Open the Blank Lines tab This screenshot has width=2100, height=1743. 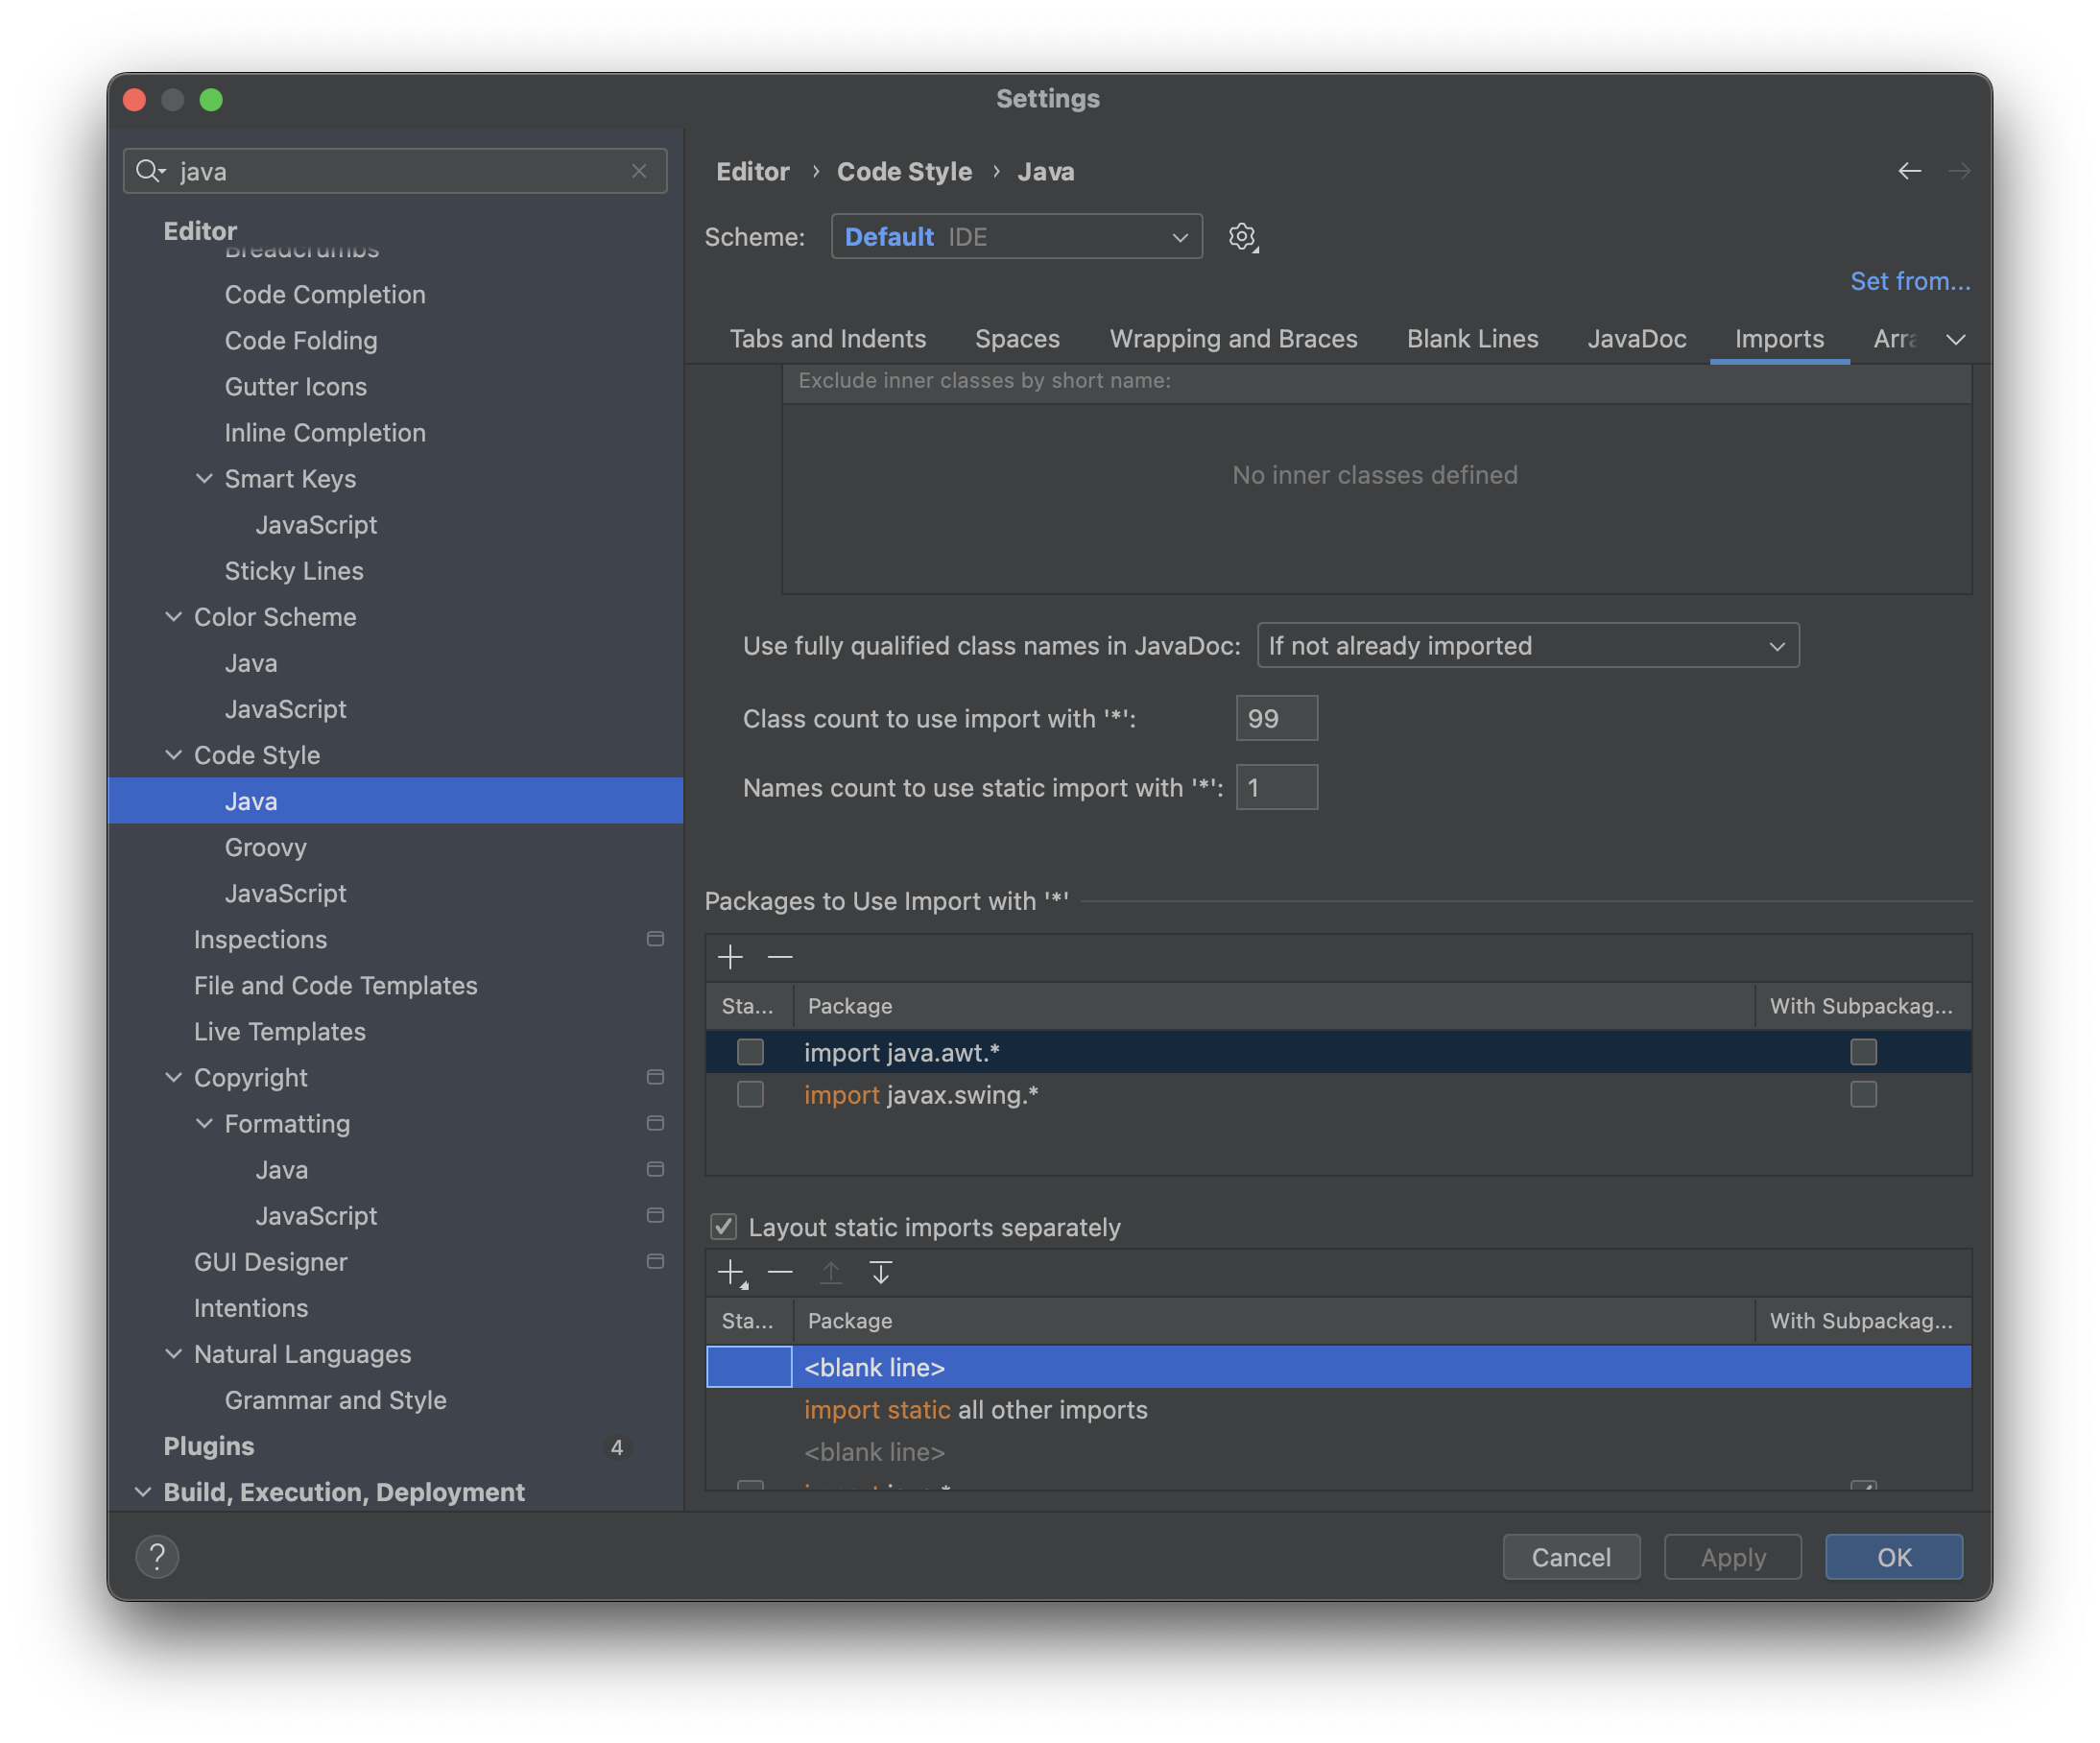[1471, 339]
